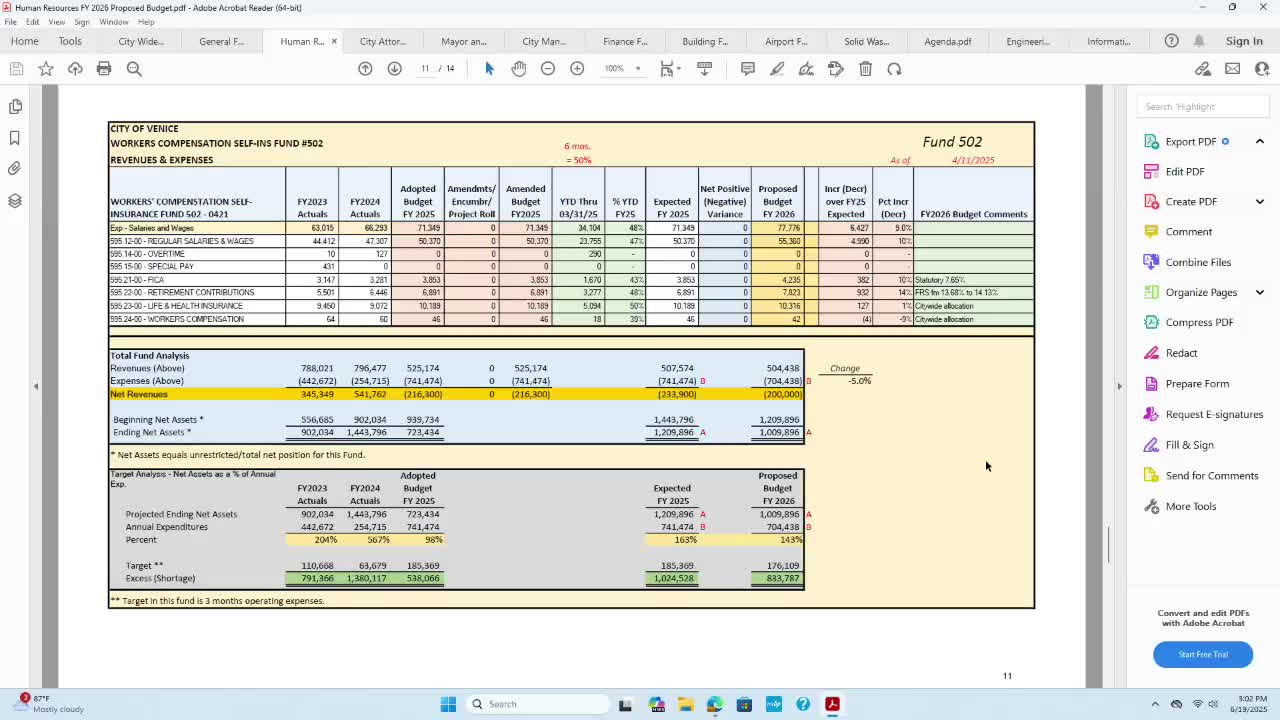Open the sign document tool
Viewport: 1280px width, 720px height.
click(x=806, y=68)
